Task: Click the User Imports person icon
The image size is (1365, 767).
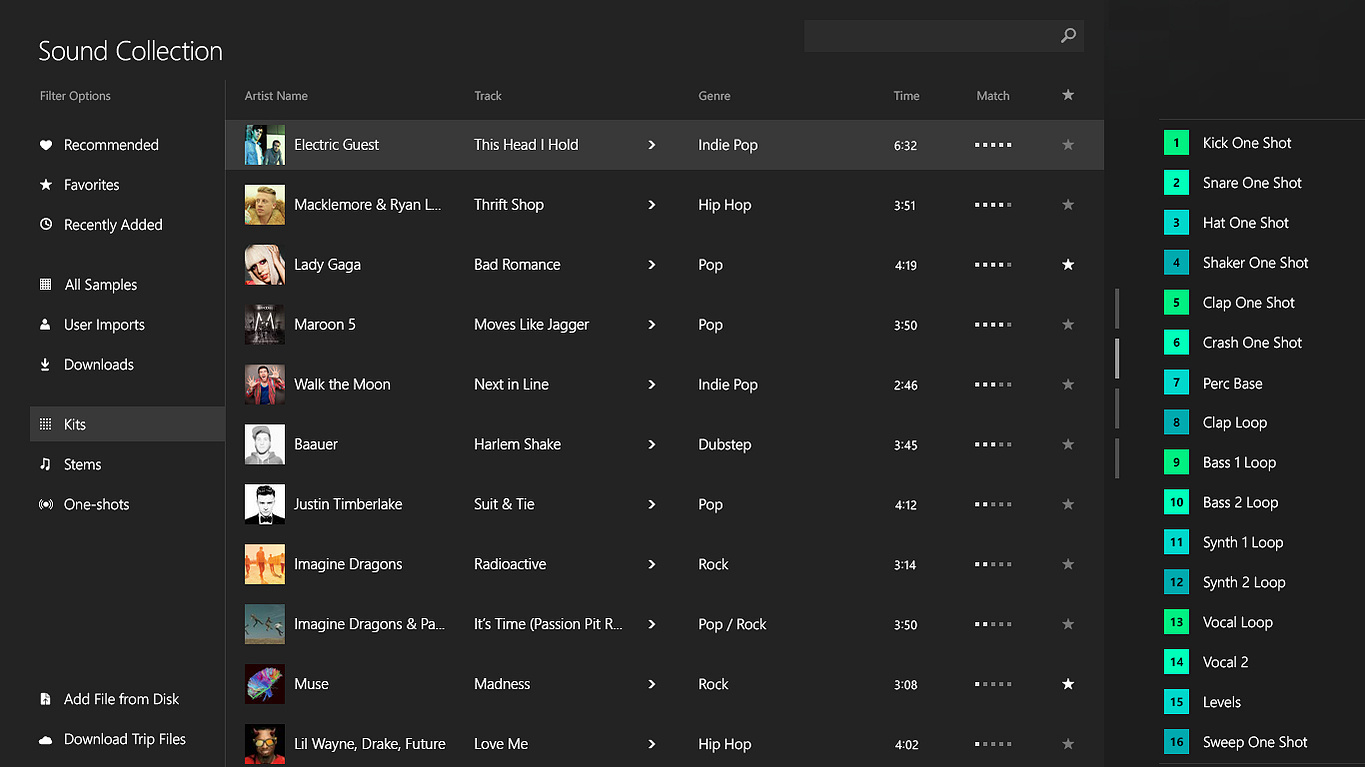Action: [x=45, y=325]
